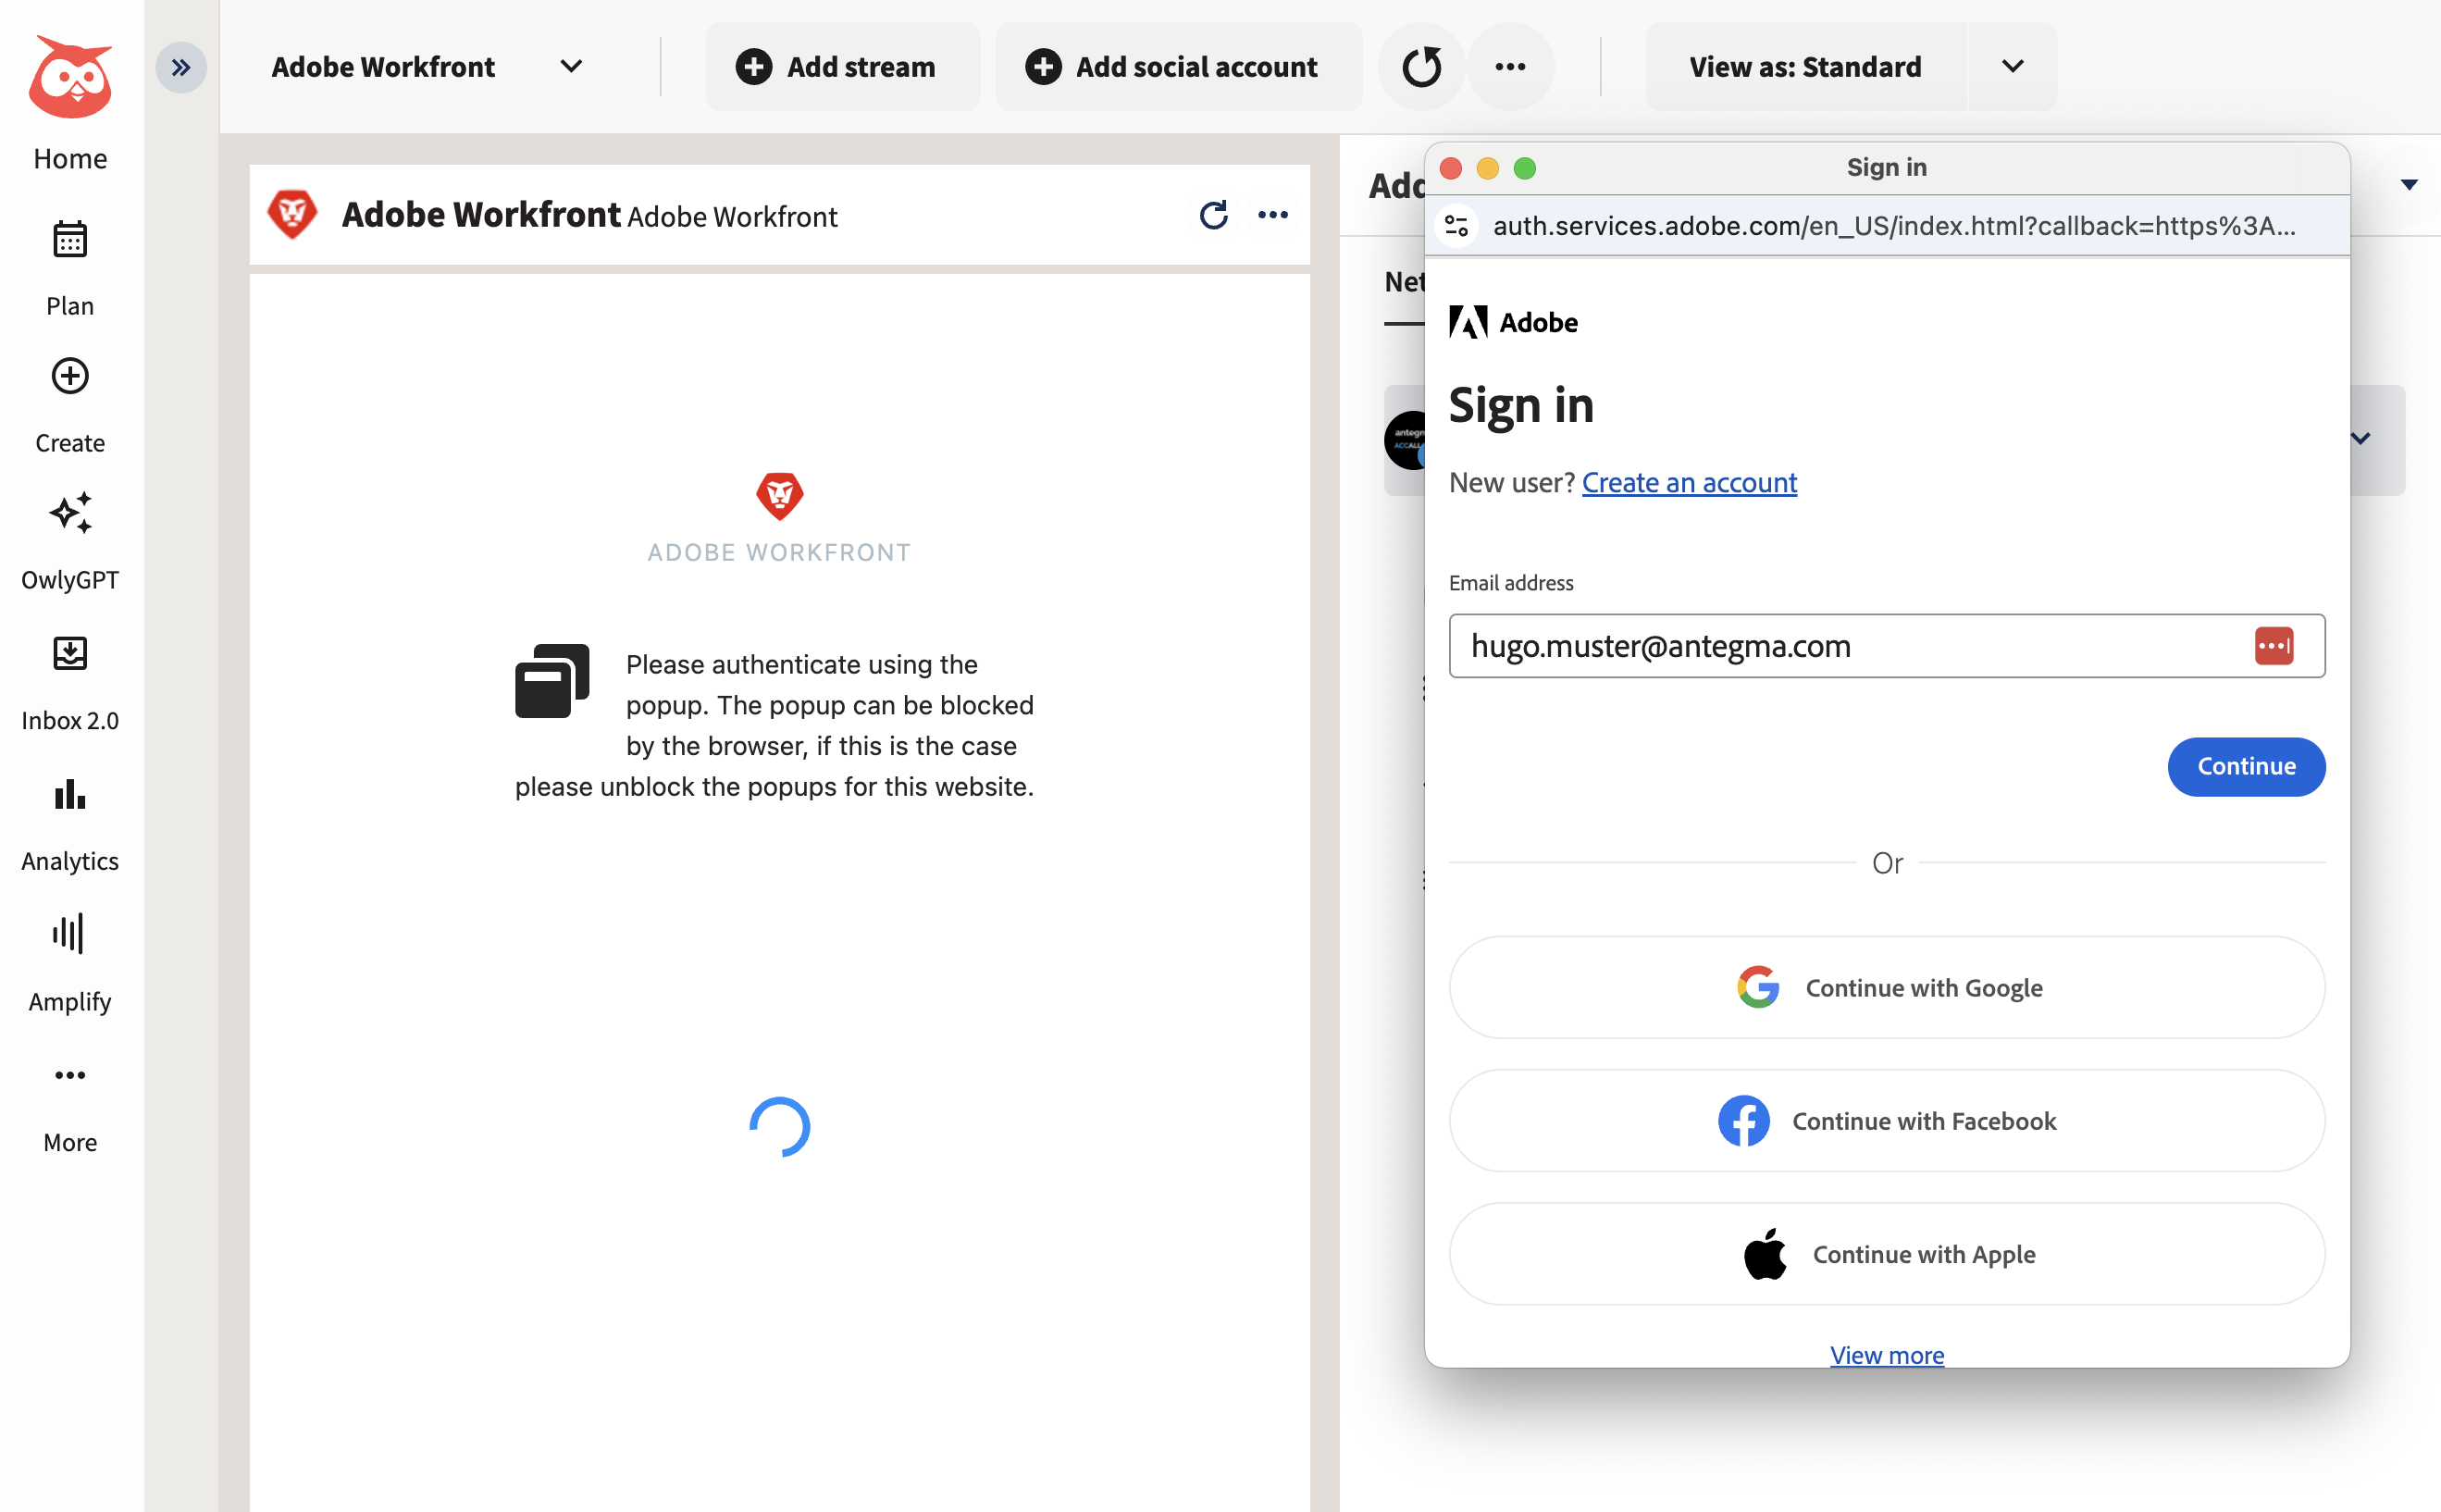The height and width of the screenshot is (1512, 2441).
Task: Continue with Facebook sign-in
Action: tap(1887, 1121)
